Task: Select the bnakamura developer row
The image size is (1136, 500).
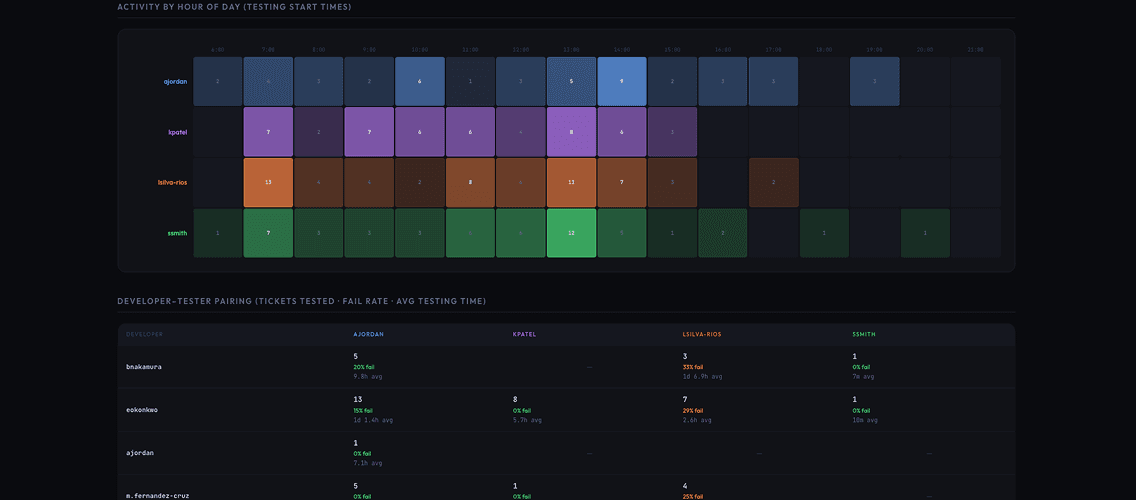Action: pos(567,367)
